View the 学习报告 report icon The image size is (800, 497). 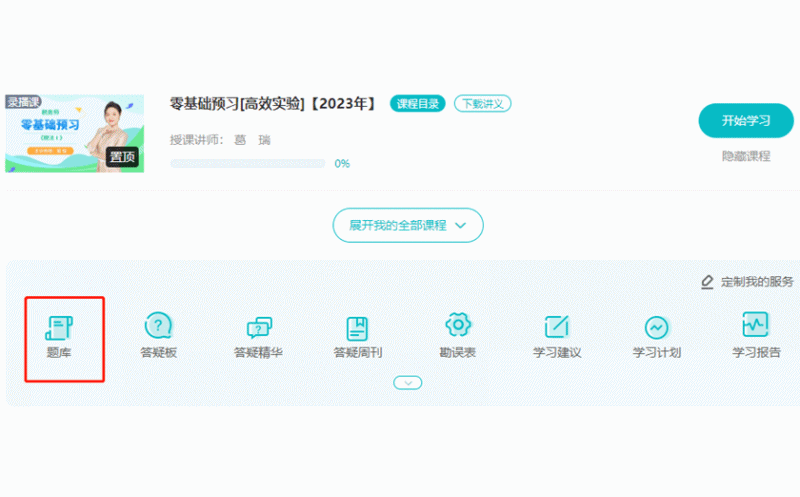click(x=756, y=325)
